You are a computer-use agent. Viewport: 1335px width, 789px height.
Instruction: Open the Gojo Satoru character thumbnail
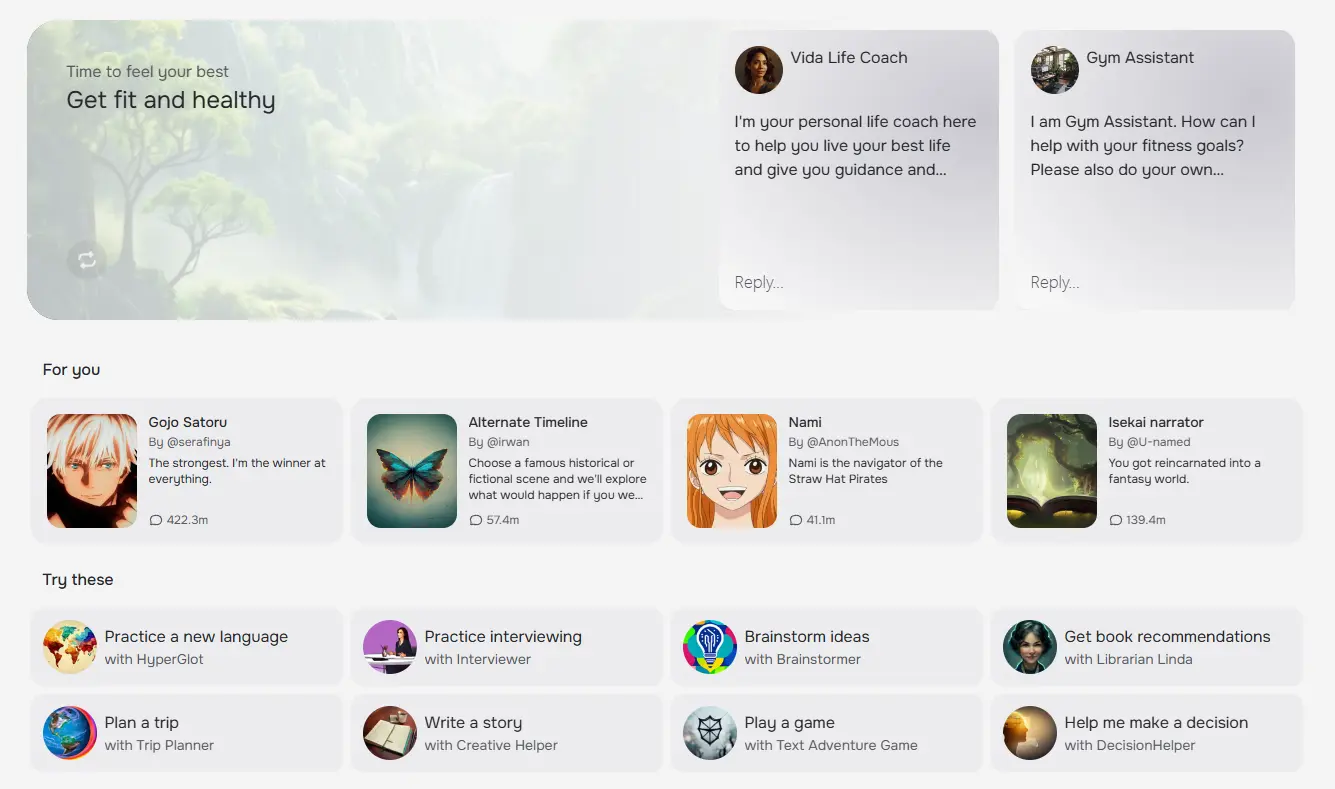click(x=91, y=470)
